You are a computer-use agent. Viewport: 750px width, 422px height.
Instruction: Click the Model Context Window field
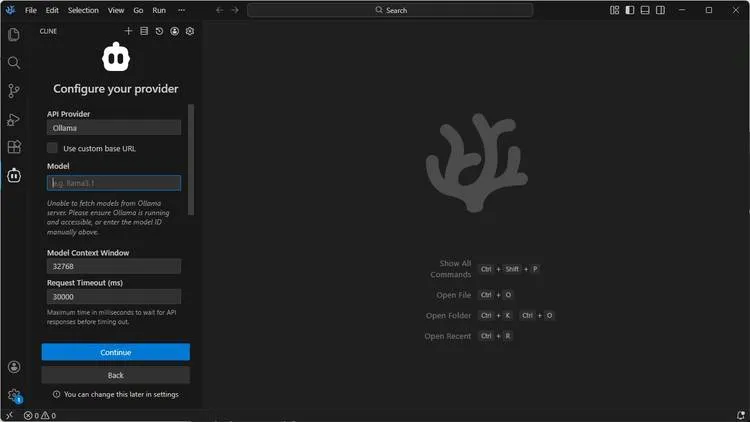(x=114, y=266)
